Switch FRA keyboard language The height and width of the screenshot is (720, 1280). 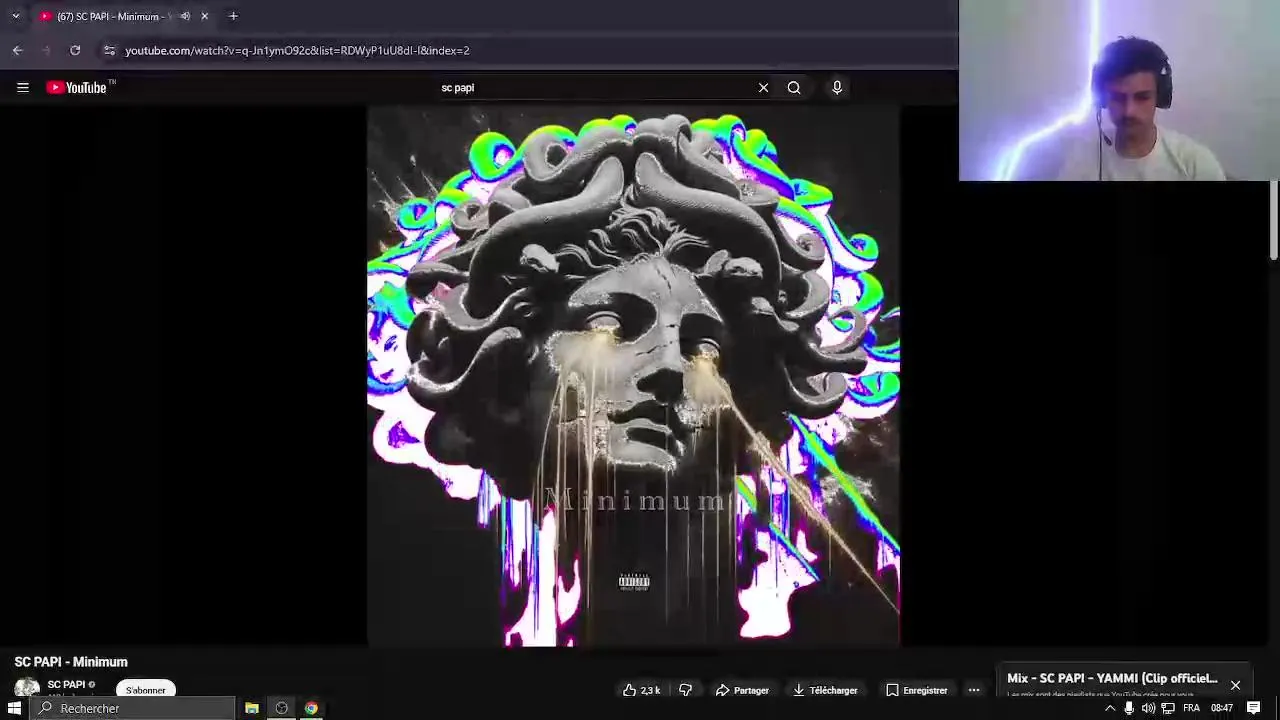tap(1191, 708)
